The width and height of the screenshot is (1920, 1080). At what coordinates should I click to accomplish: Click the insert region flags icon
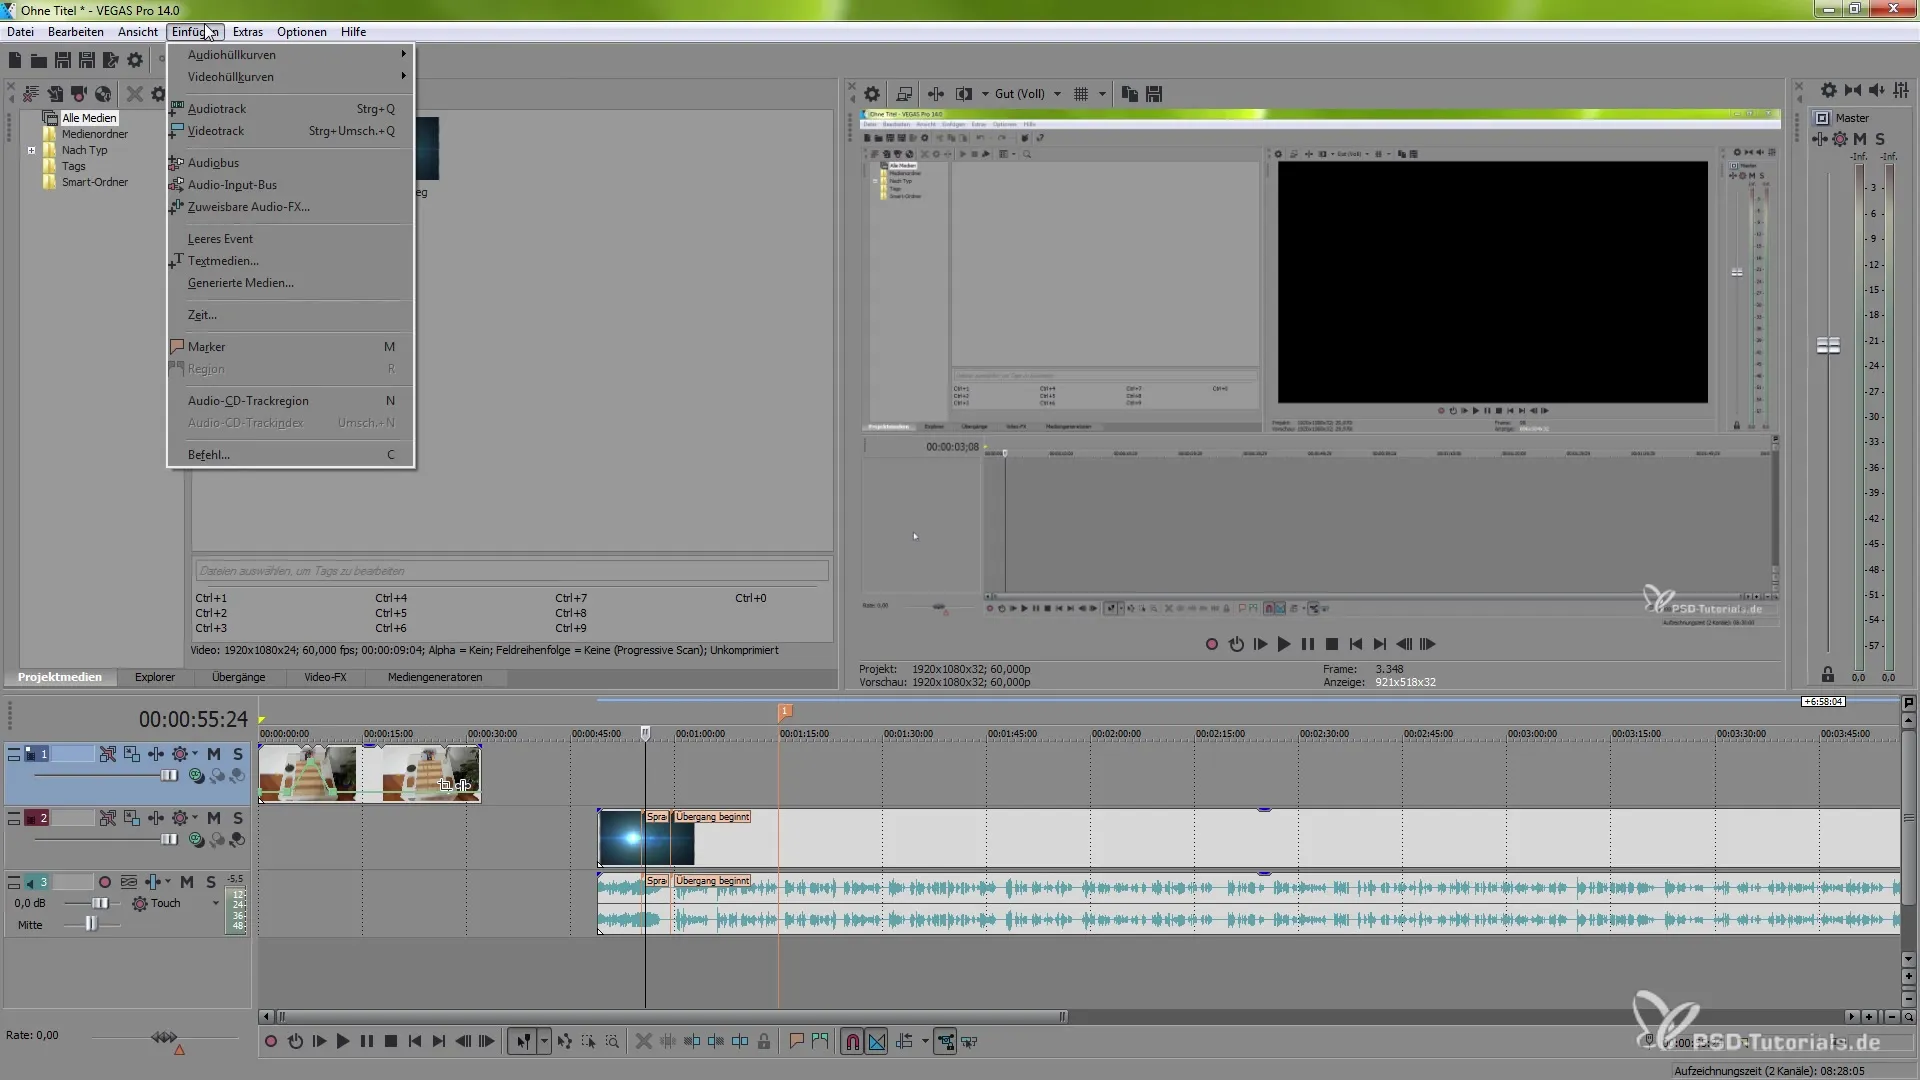point(820,1042)
